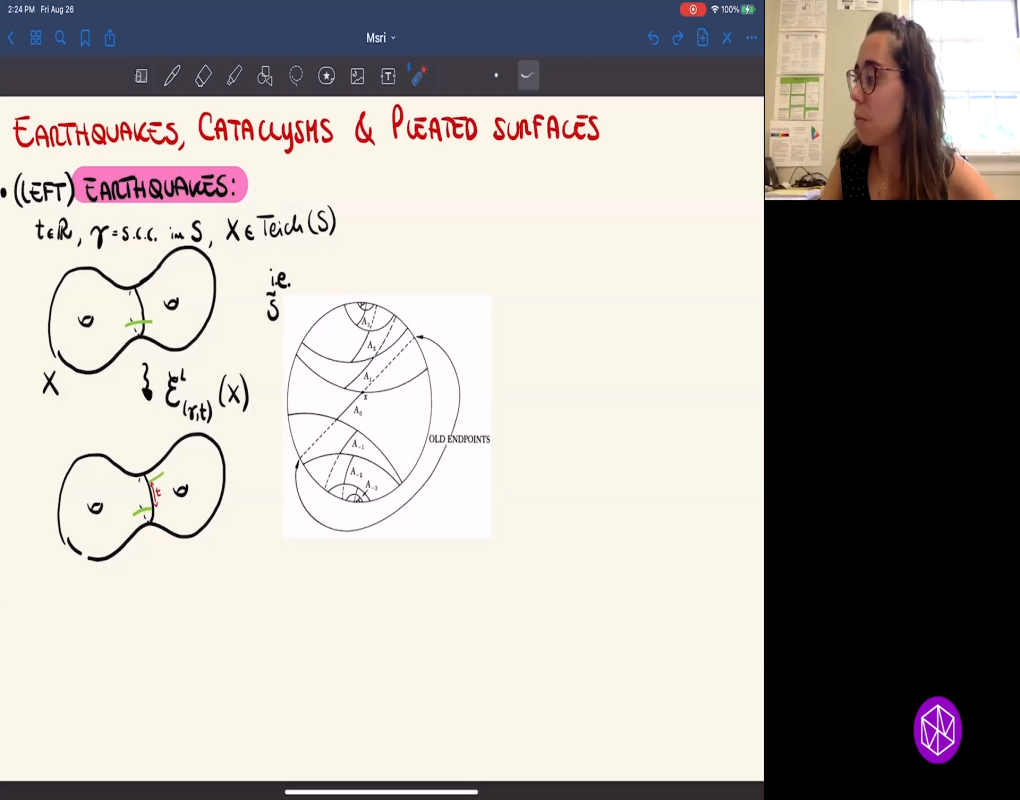Image resolution: width=1020 pixels, height=800 pixels.
Task: Undo the last stroke
Action: [x=651, y=38]
